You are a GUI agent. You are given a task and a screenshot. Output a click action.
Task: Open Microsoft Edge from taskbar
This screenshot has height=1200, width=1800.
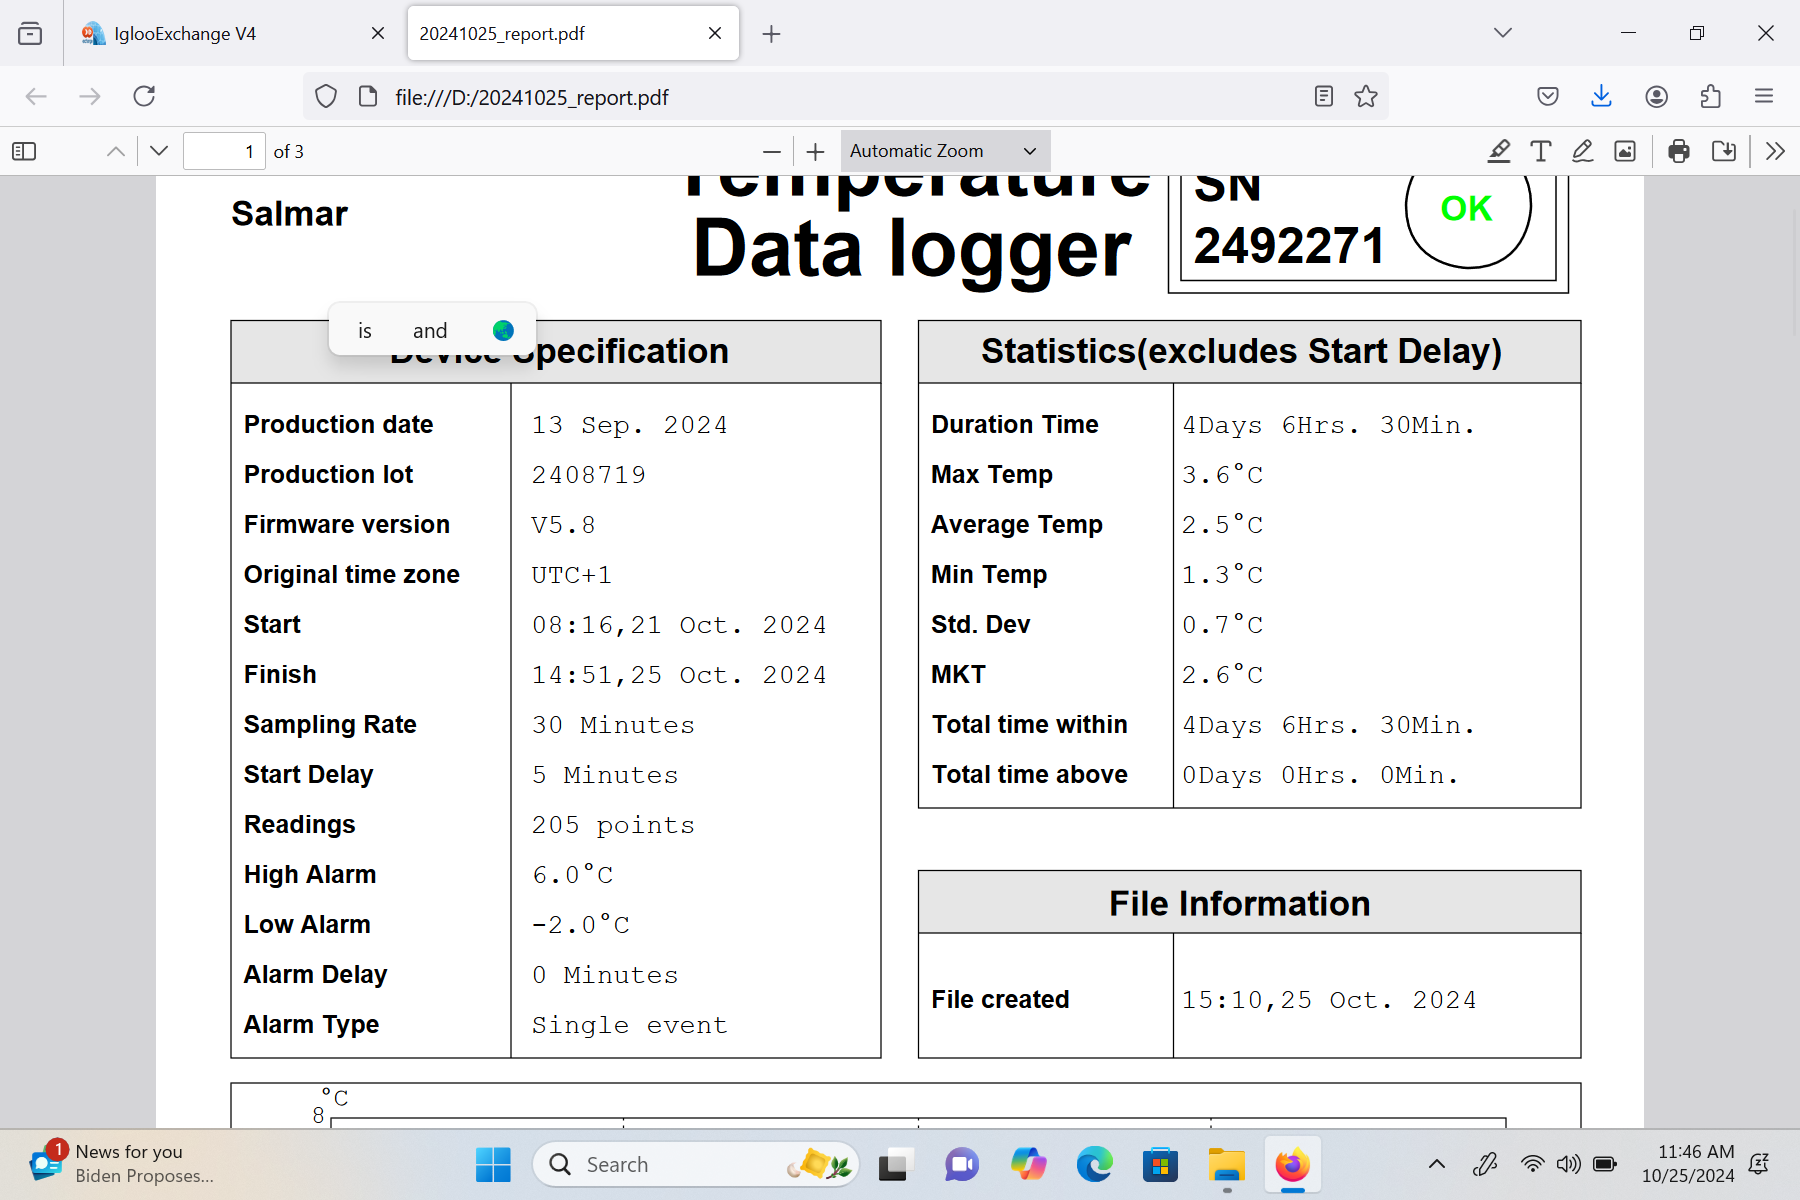[1094, 1164]
